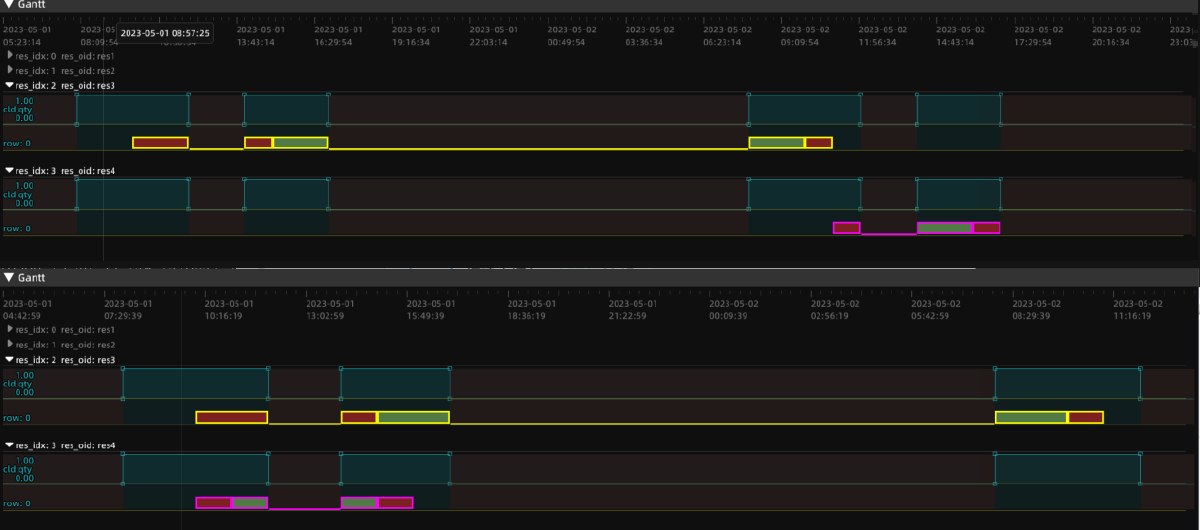
Task: Select leftmost red bar, upper Gantt res3 row
Action: [x=160, y=143]
